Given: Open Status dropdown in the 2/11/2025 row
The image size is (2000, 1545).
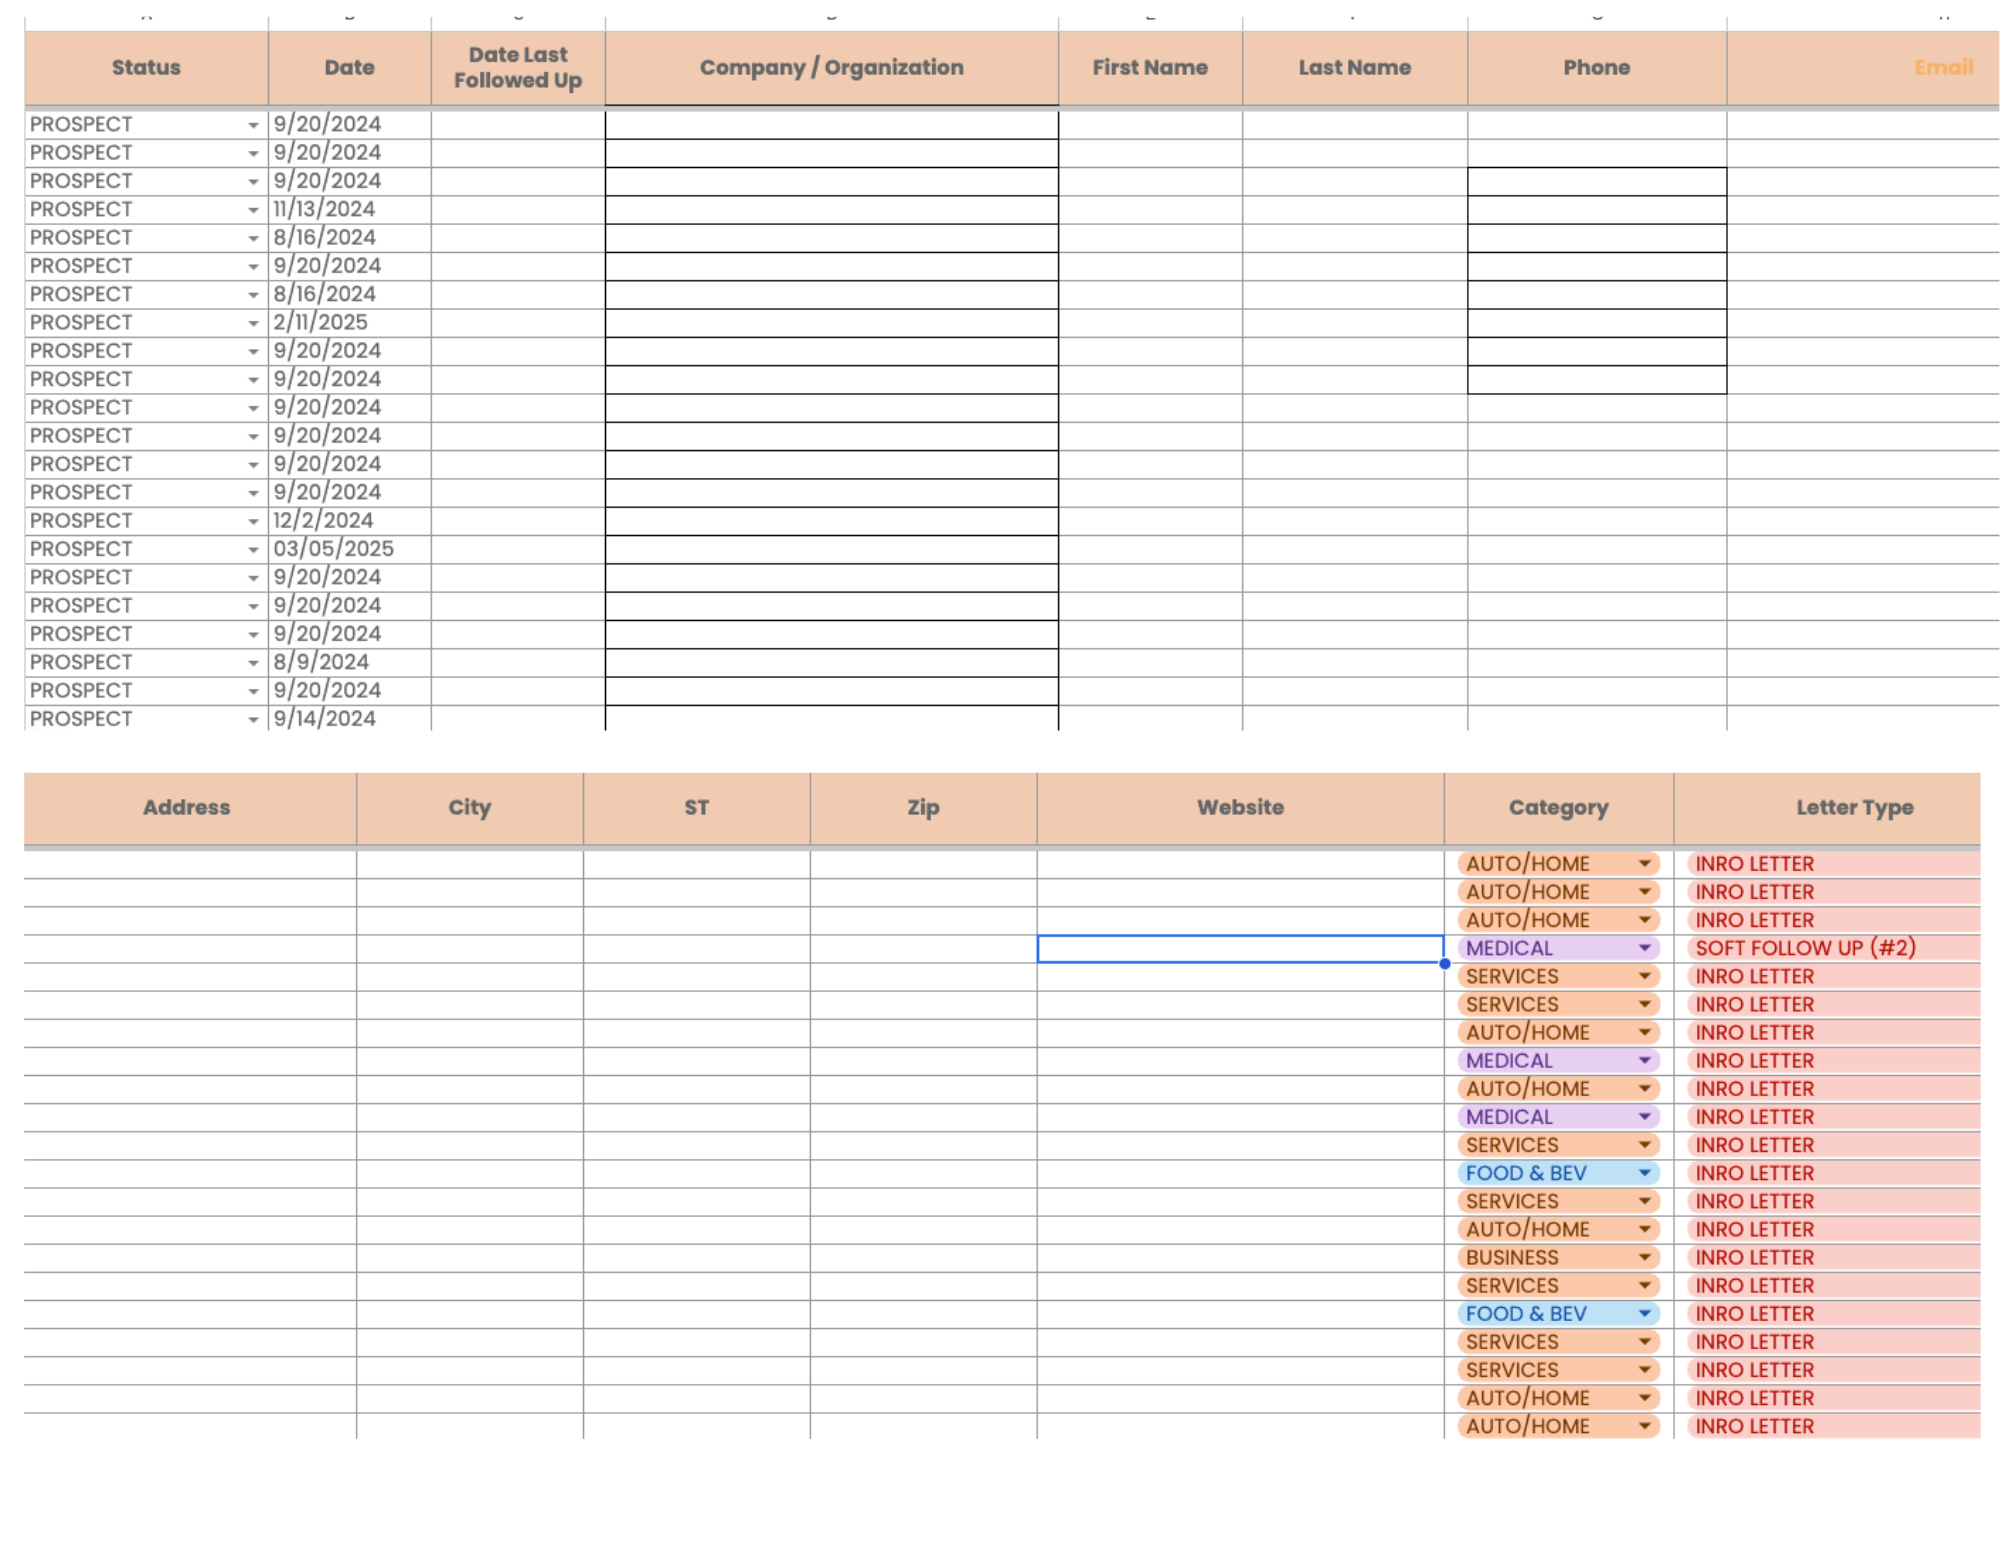Looking at the screenshot, I should coord(253,323).
